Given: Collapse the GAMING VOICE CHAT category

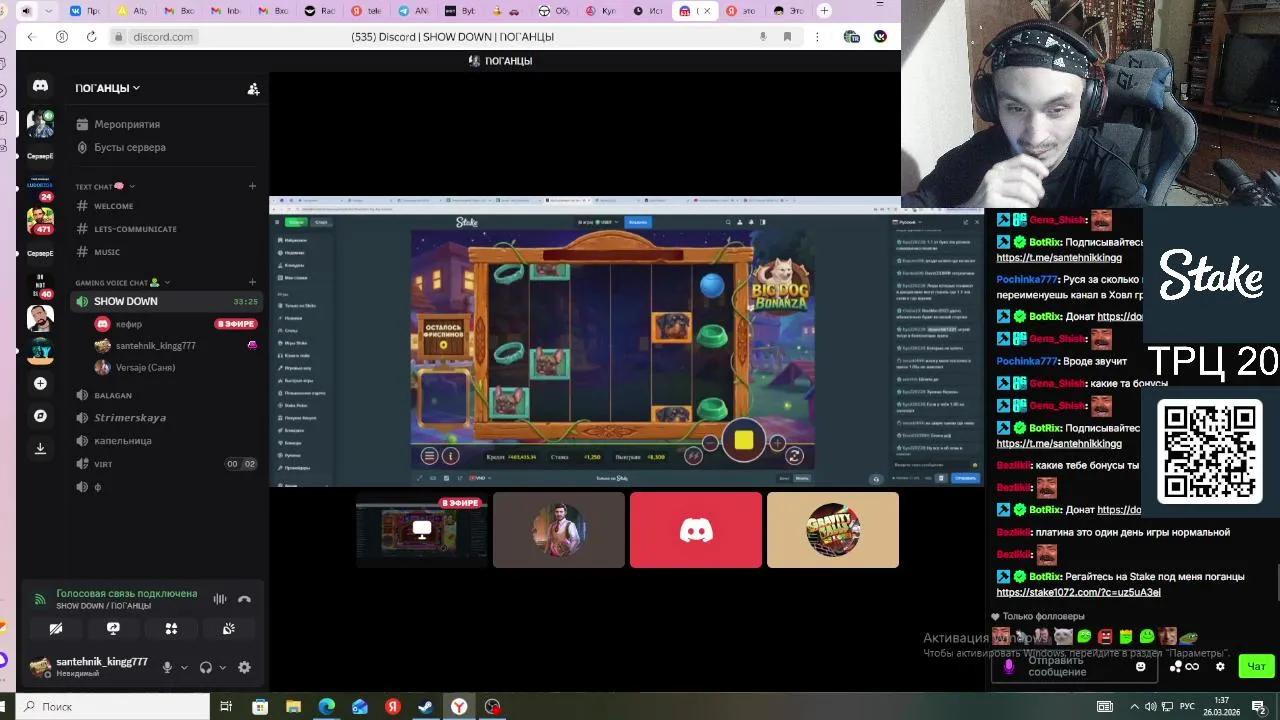Looking at the screenshot, I should (x=122, y=283).
